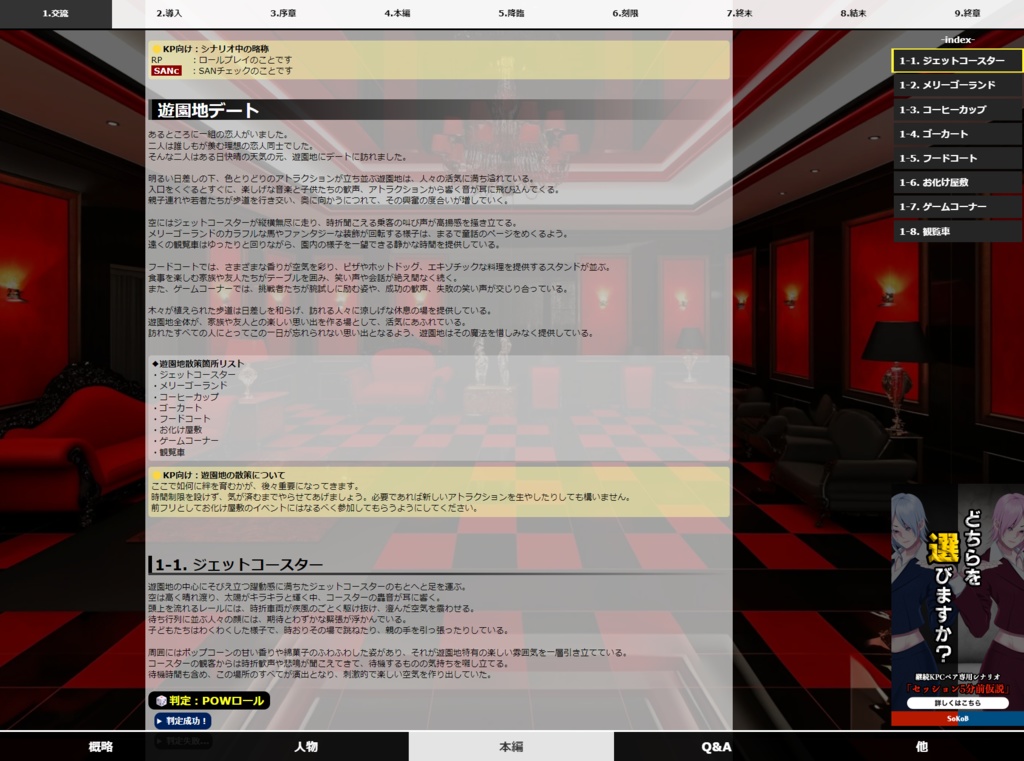Jump to index entry 1-5. フードコート
The image size is (1024, 761).
click(x=957, y=158)
